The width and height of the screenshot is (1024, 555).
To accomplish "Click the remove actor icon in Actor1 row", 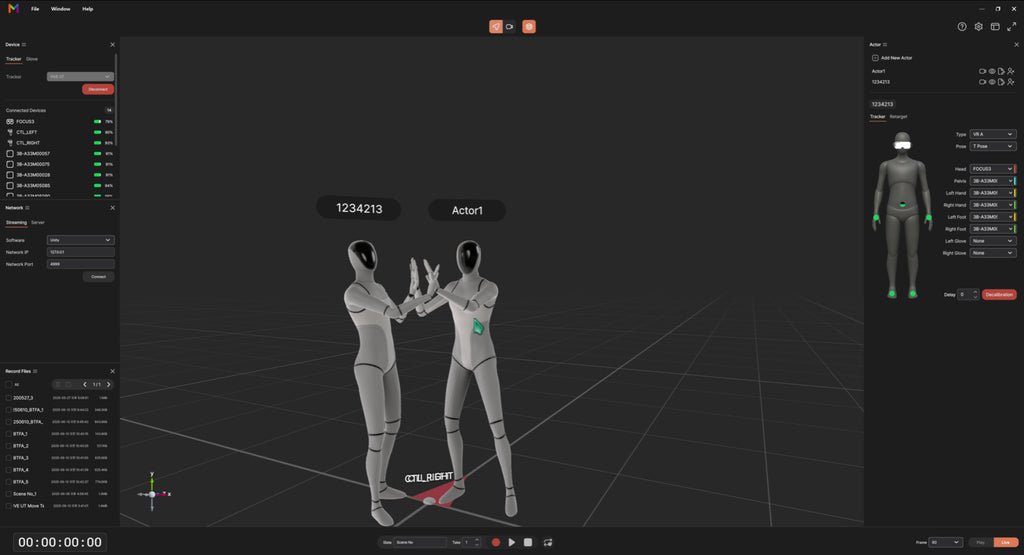I will point(1011,71).
